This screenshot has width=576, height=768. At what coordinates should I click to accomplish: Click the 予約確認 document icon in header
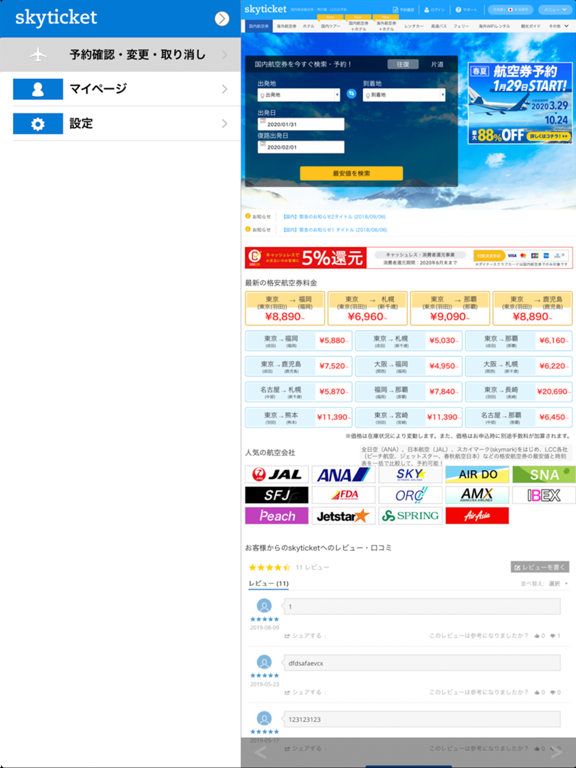point(395,10)
